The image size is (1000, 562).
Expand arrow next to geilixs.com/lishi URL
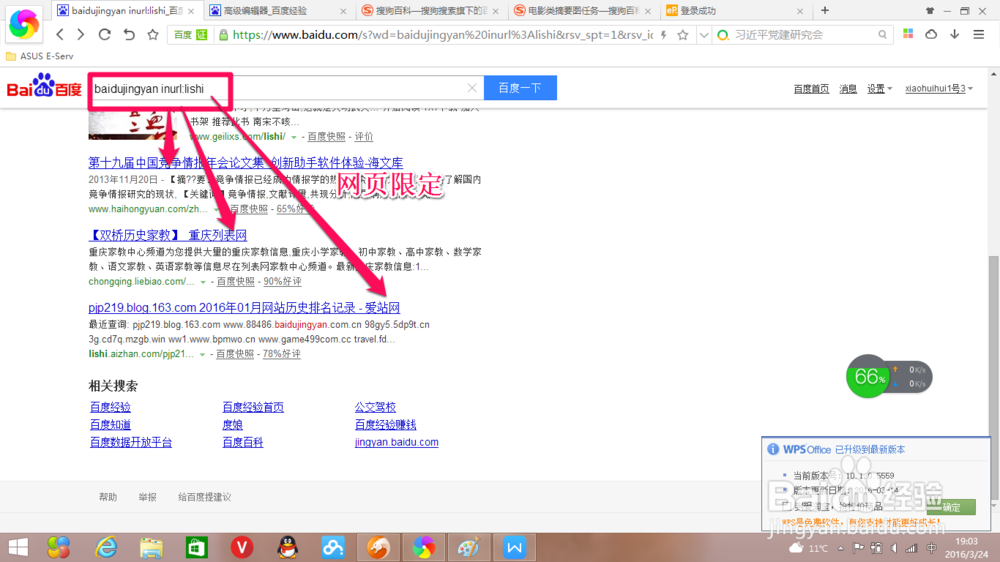(x=294, y=137)
